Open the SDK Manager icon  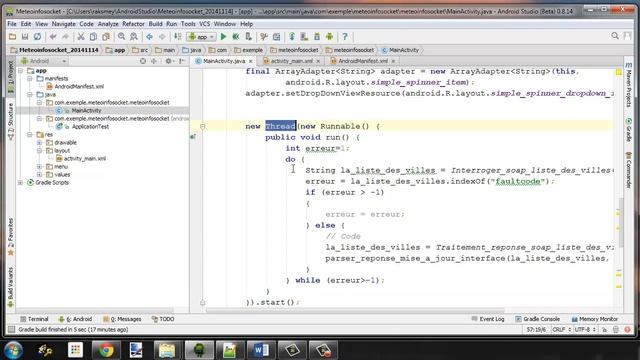317,37
